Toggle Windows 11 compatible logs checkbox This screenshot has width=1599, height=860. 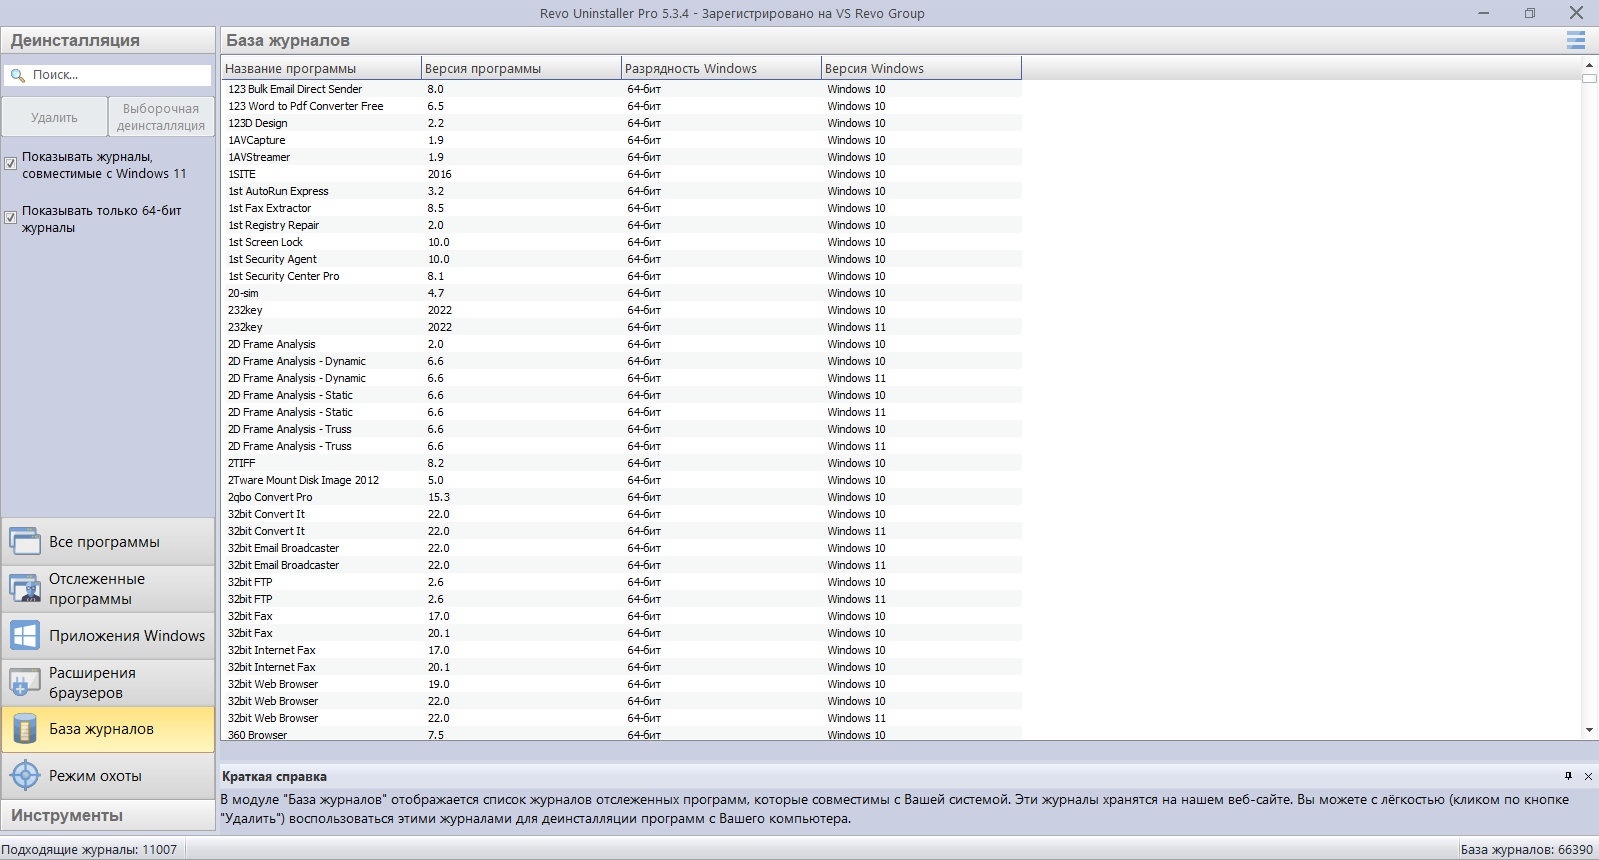click(x=11, y=163)
